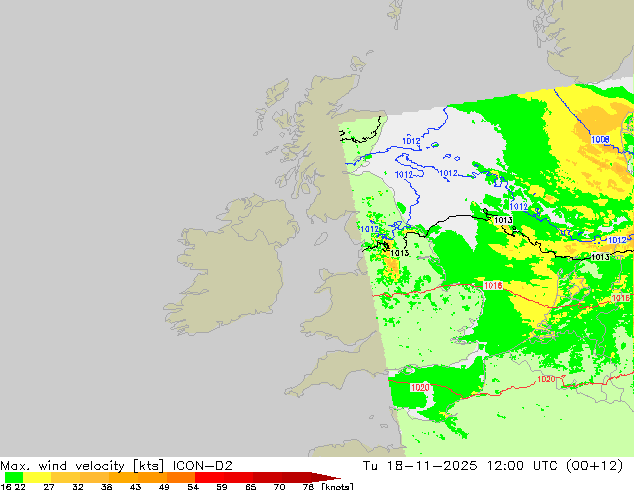
Task: Click the red 1020 label near the French coast
Action: (546, 379)
